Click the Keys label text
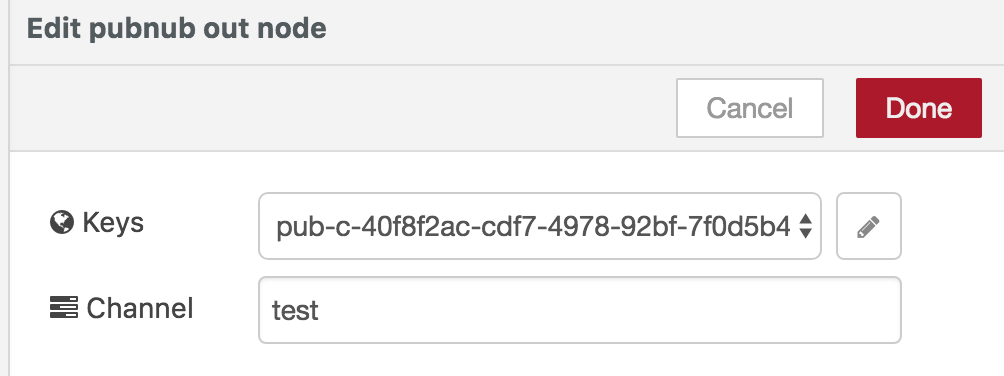 click(x=113, y=223)
